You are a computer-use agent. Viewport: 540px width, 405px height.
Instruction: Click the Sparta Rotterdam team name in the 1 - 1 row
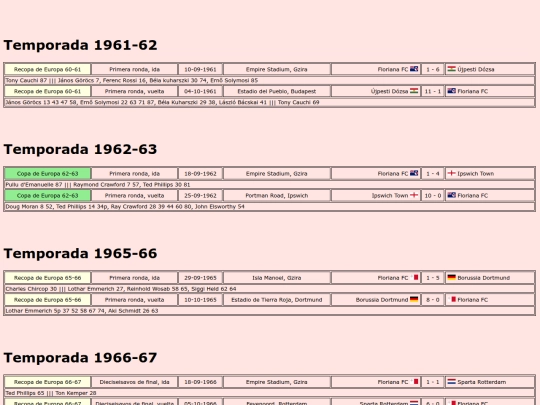481,382
